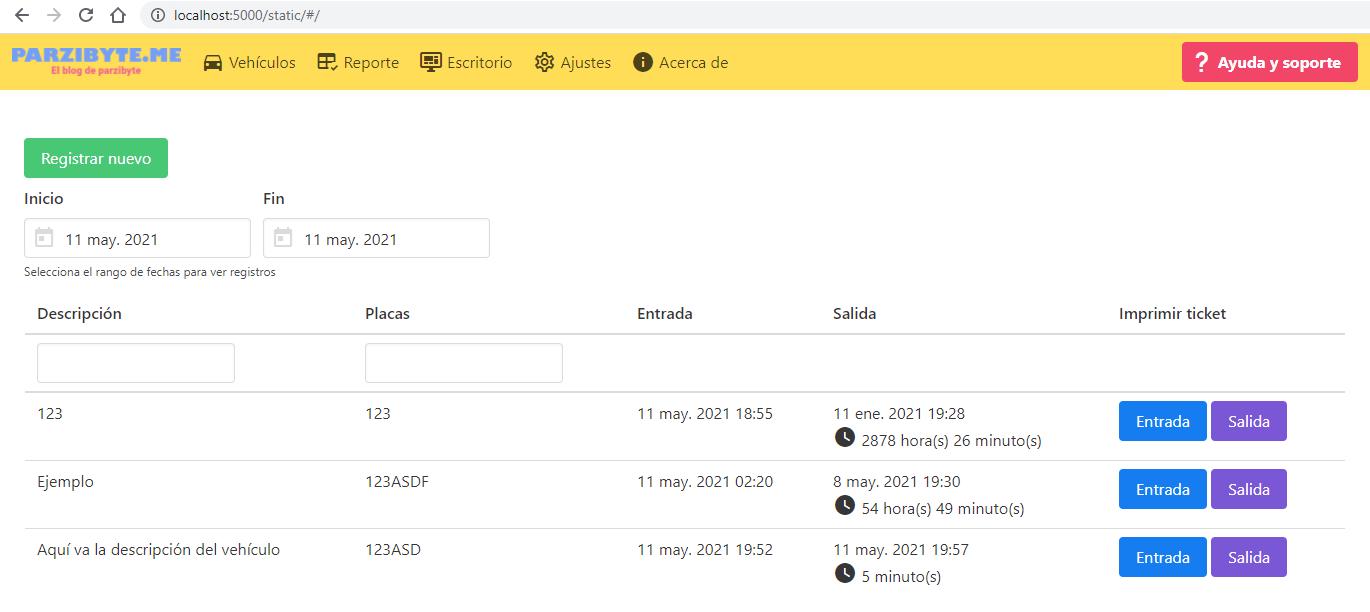
Task: Click the Parzibyte.me logo
Action: (96, 60)
